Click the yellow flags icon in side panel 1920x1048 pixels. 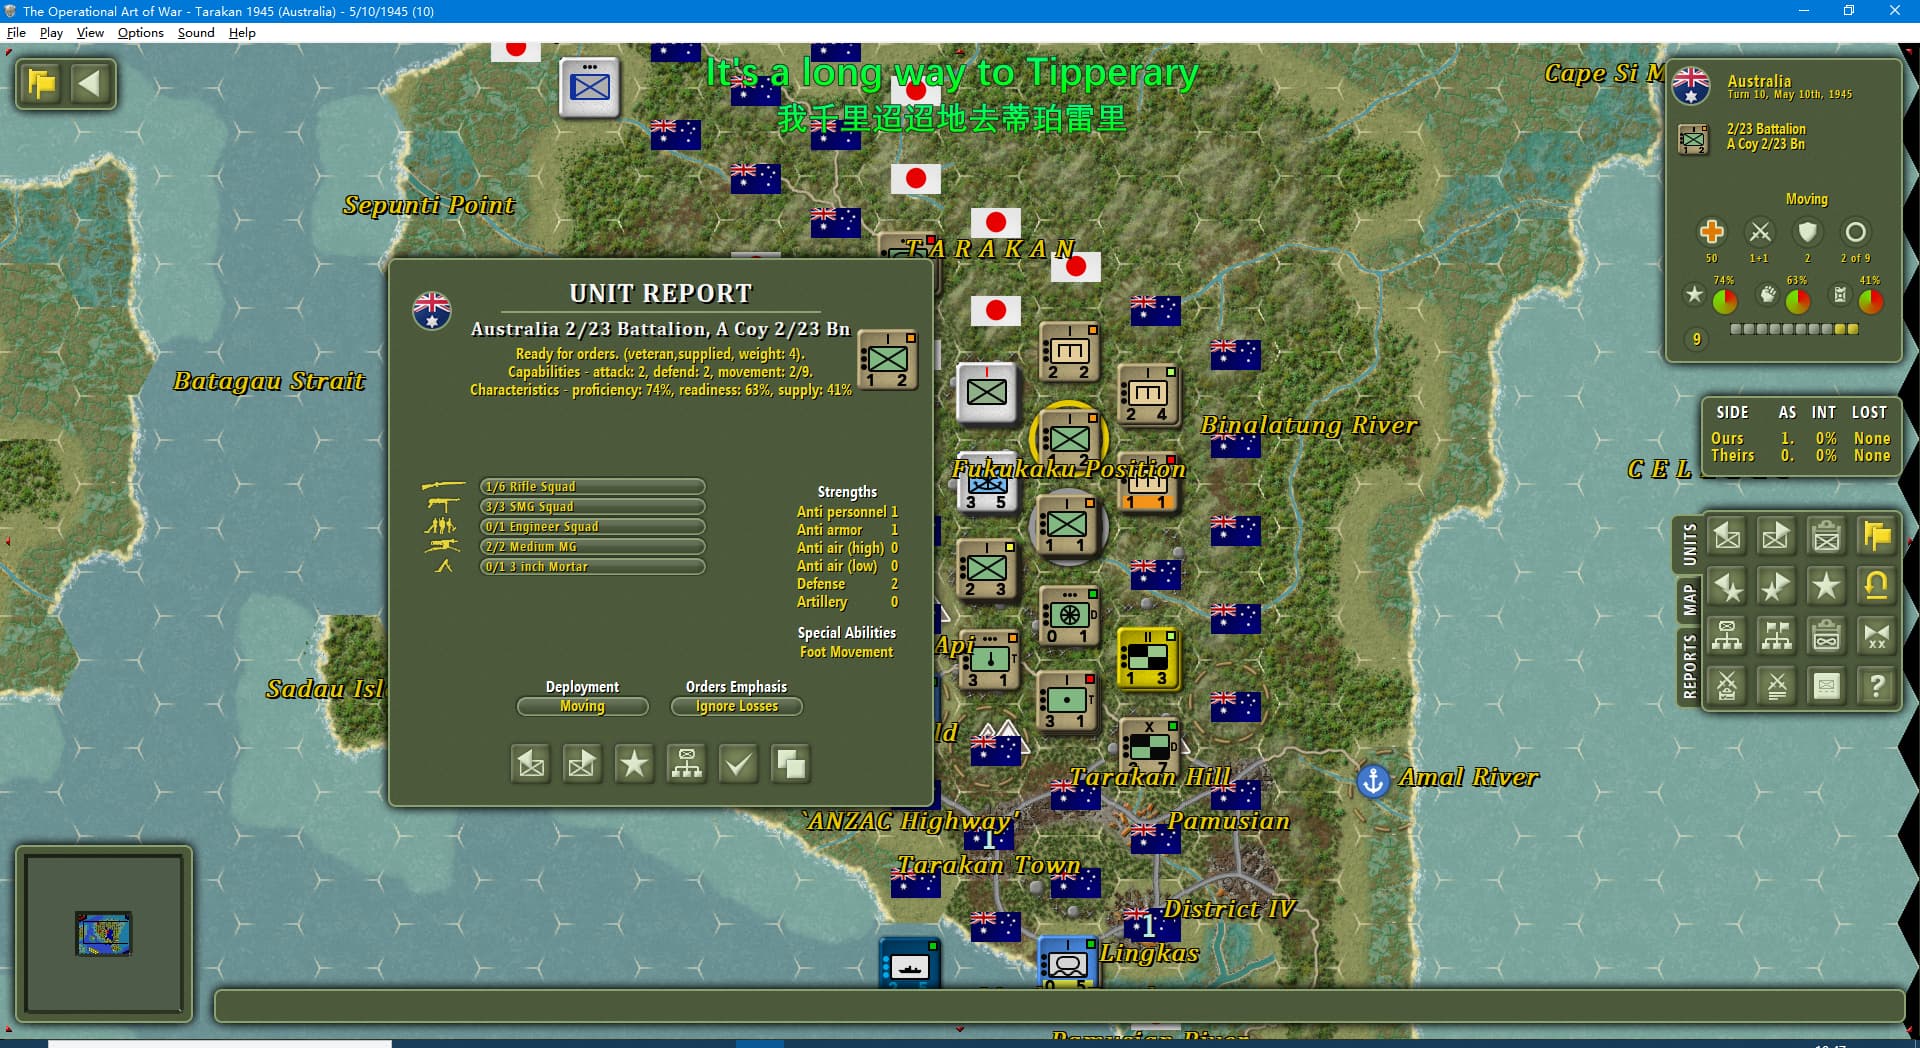[1876, 536]
